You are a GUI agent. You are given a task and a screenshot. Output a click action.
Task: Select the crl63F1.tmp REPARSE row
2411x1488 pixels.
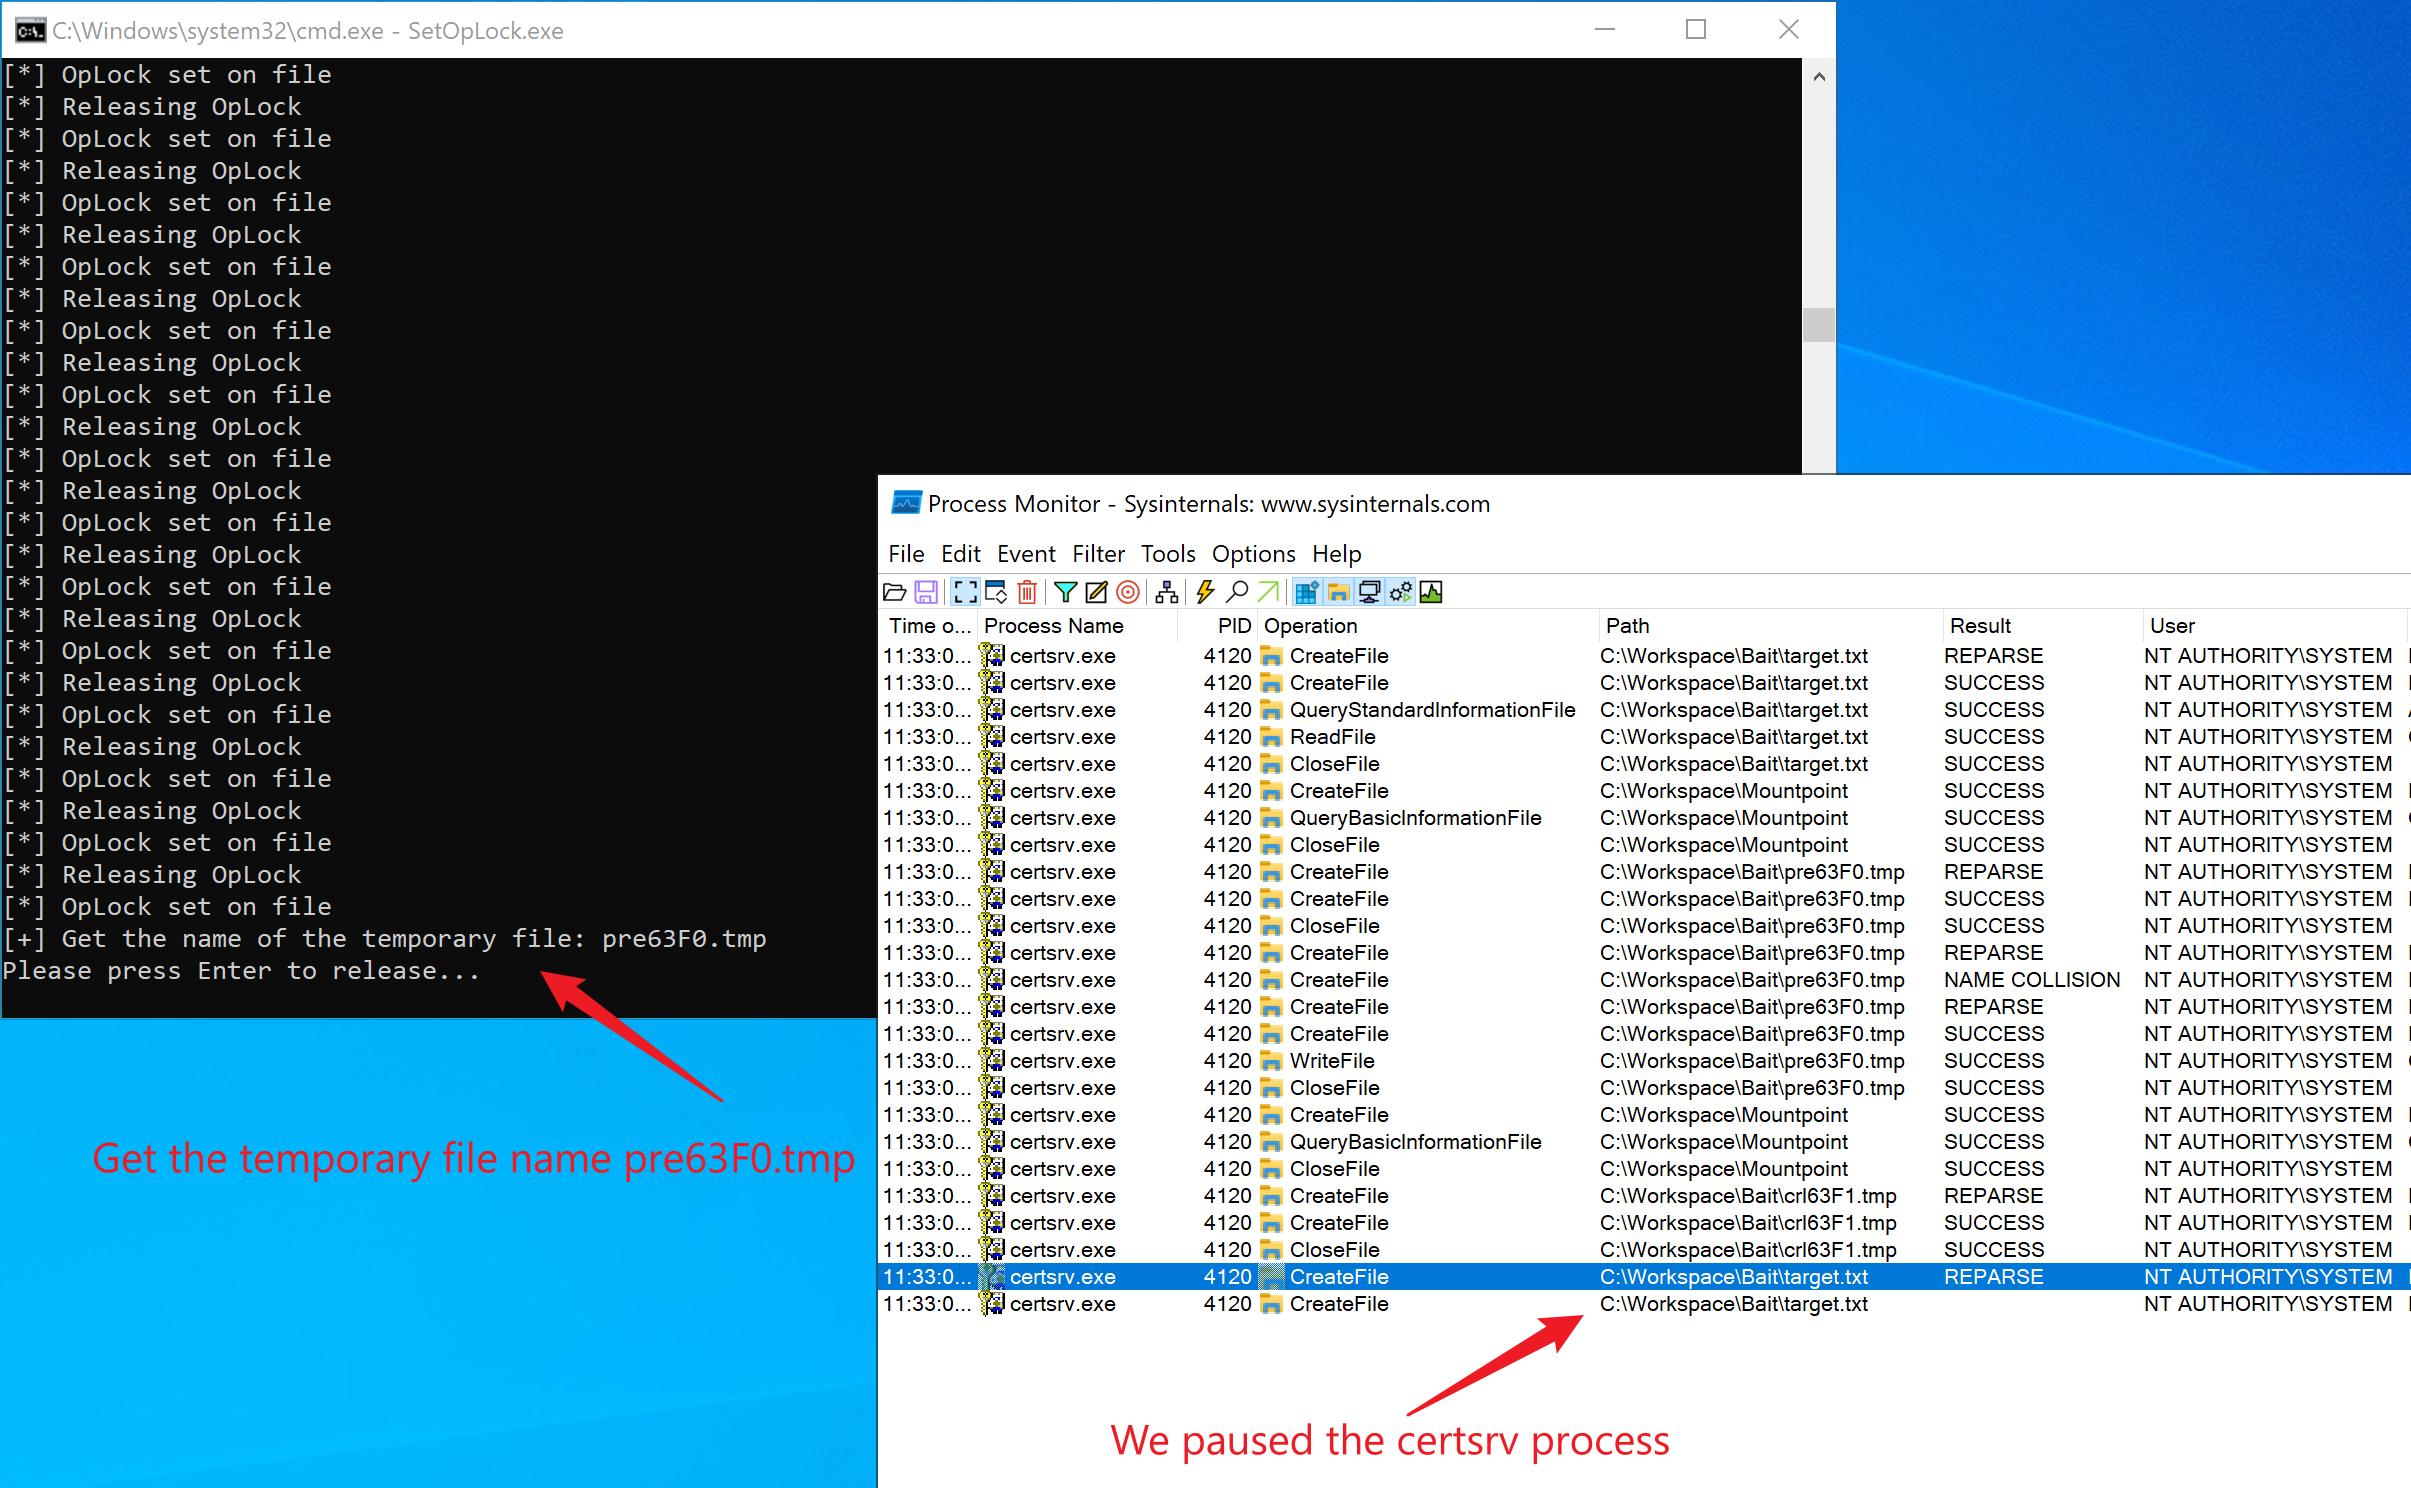tap(1644, 1196)
